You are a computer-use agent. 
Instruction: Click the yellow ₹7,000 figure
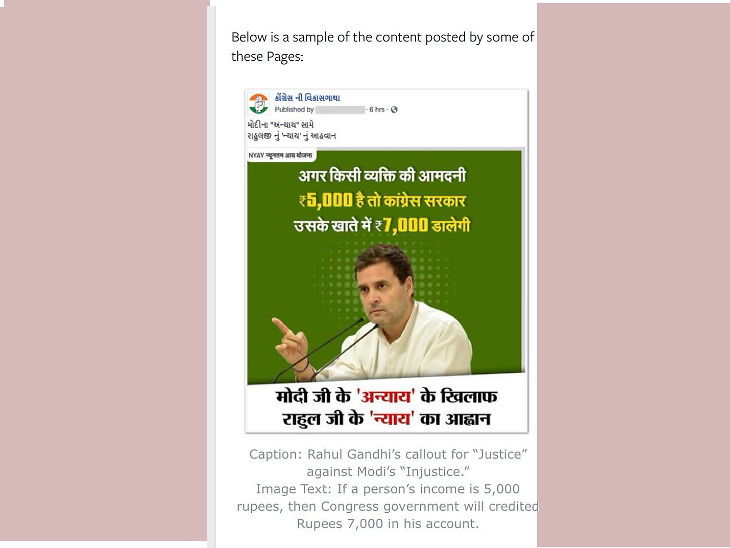[x=402, y=226]
